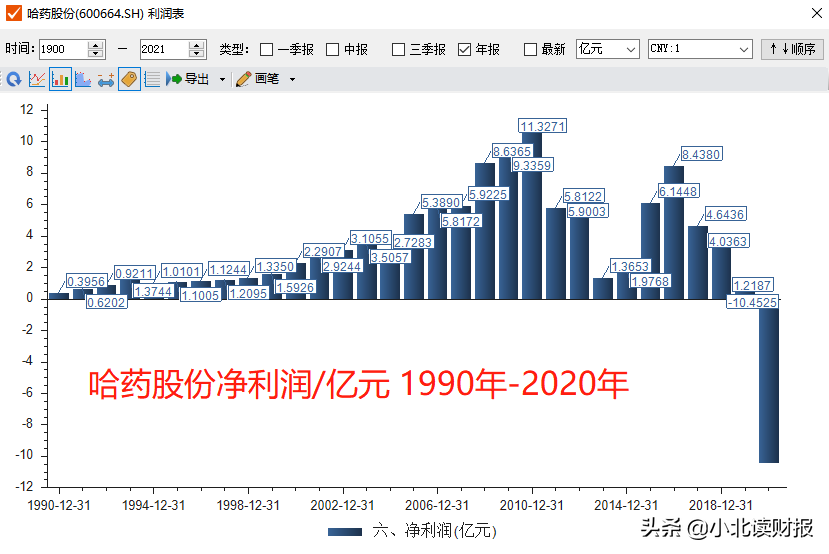Viewport: 829px width, 554px height.
Task: Click the data label 1.5926
Action: coord(296,288)
